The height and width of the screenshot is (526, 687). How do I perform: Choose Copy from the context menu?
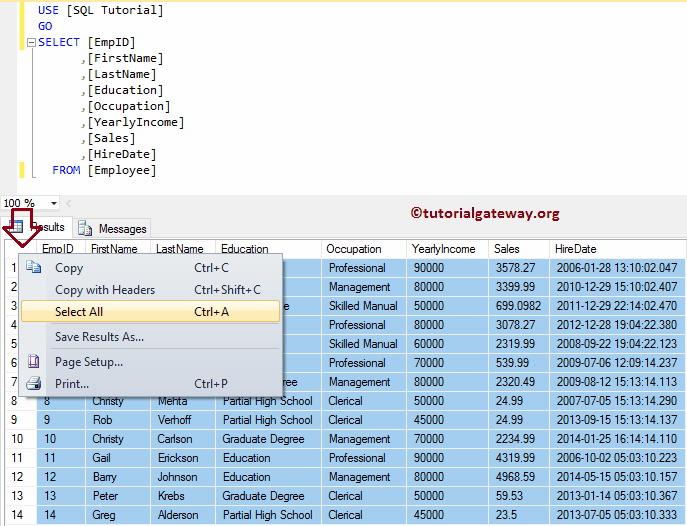pos(150,268)
